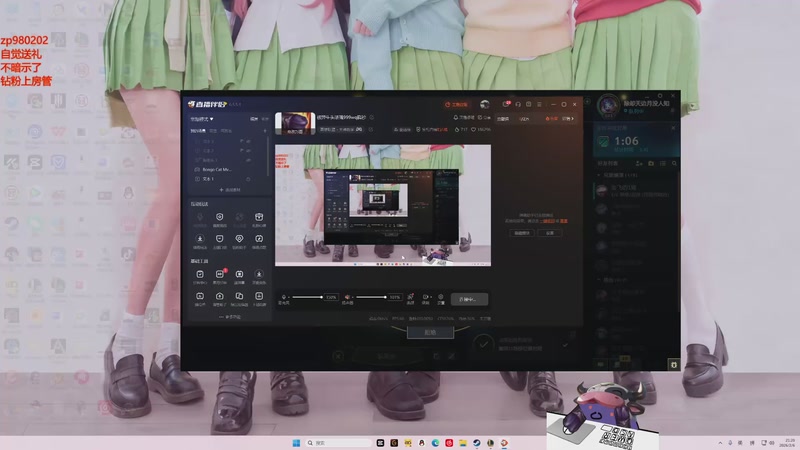Screen dimensions: 800x450
Task: Open the first icon in the live tools bottom row
Action: coord(199,298)
